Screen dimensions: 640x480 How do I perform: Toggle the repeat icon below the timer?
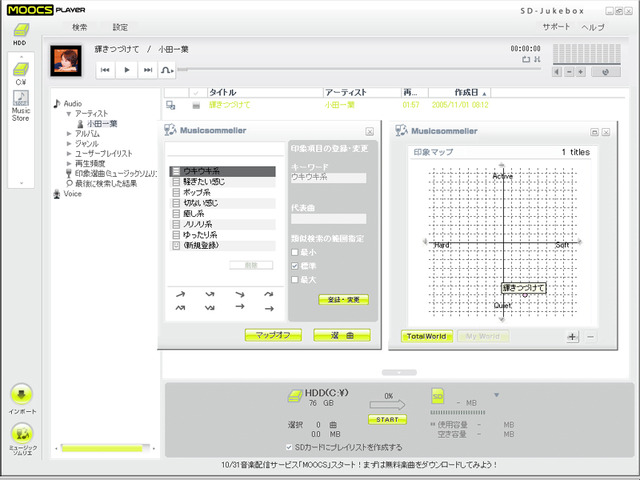click(x=526, y=60)
